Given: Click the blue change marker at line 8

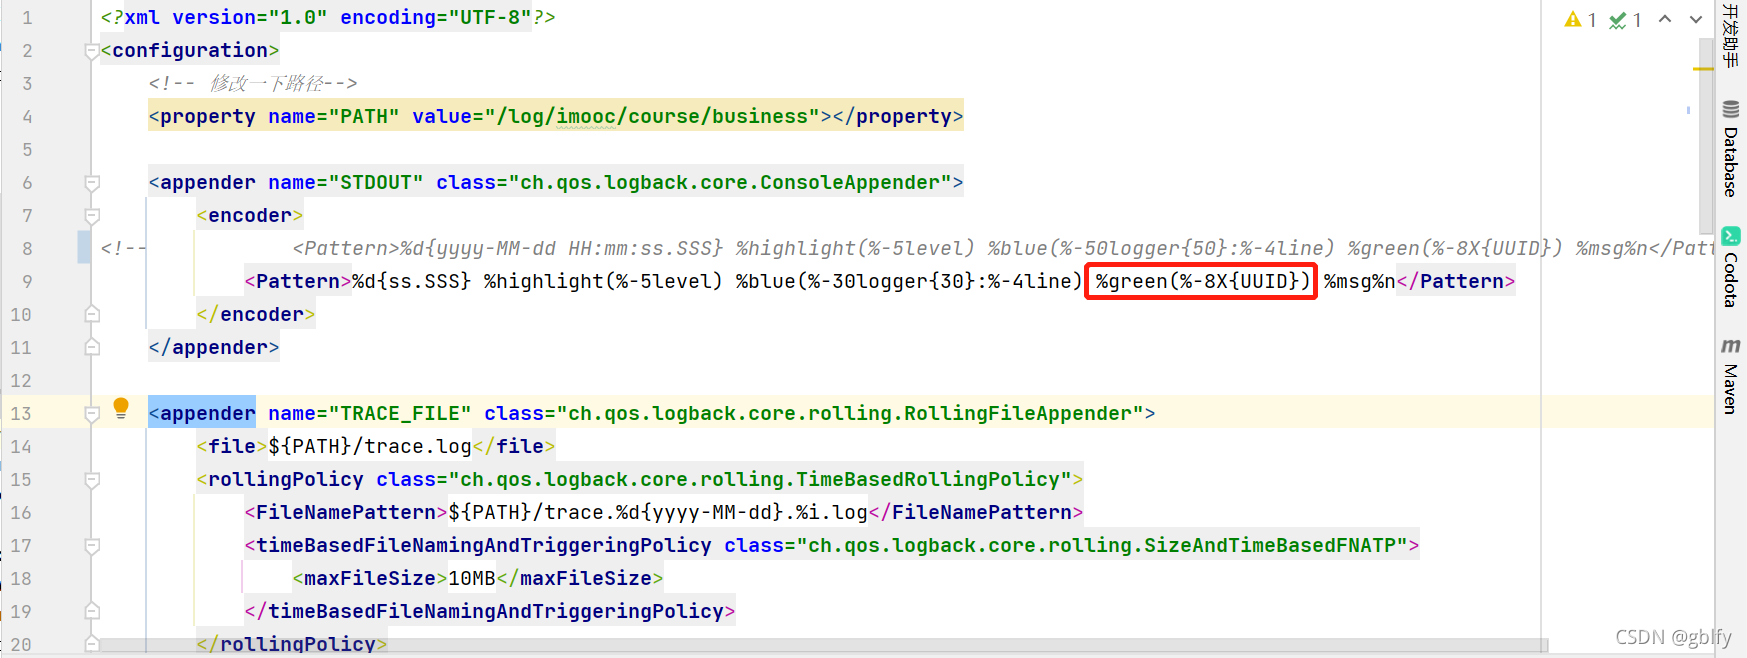Looking at the screenshot, I should [x=84, y=248].
